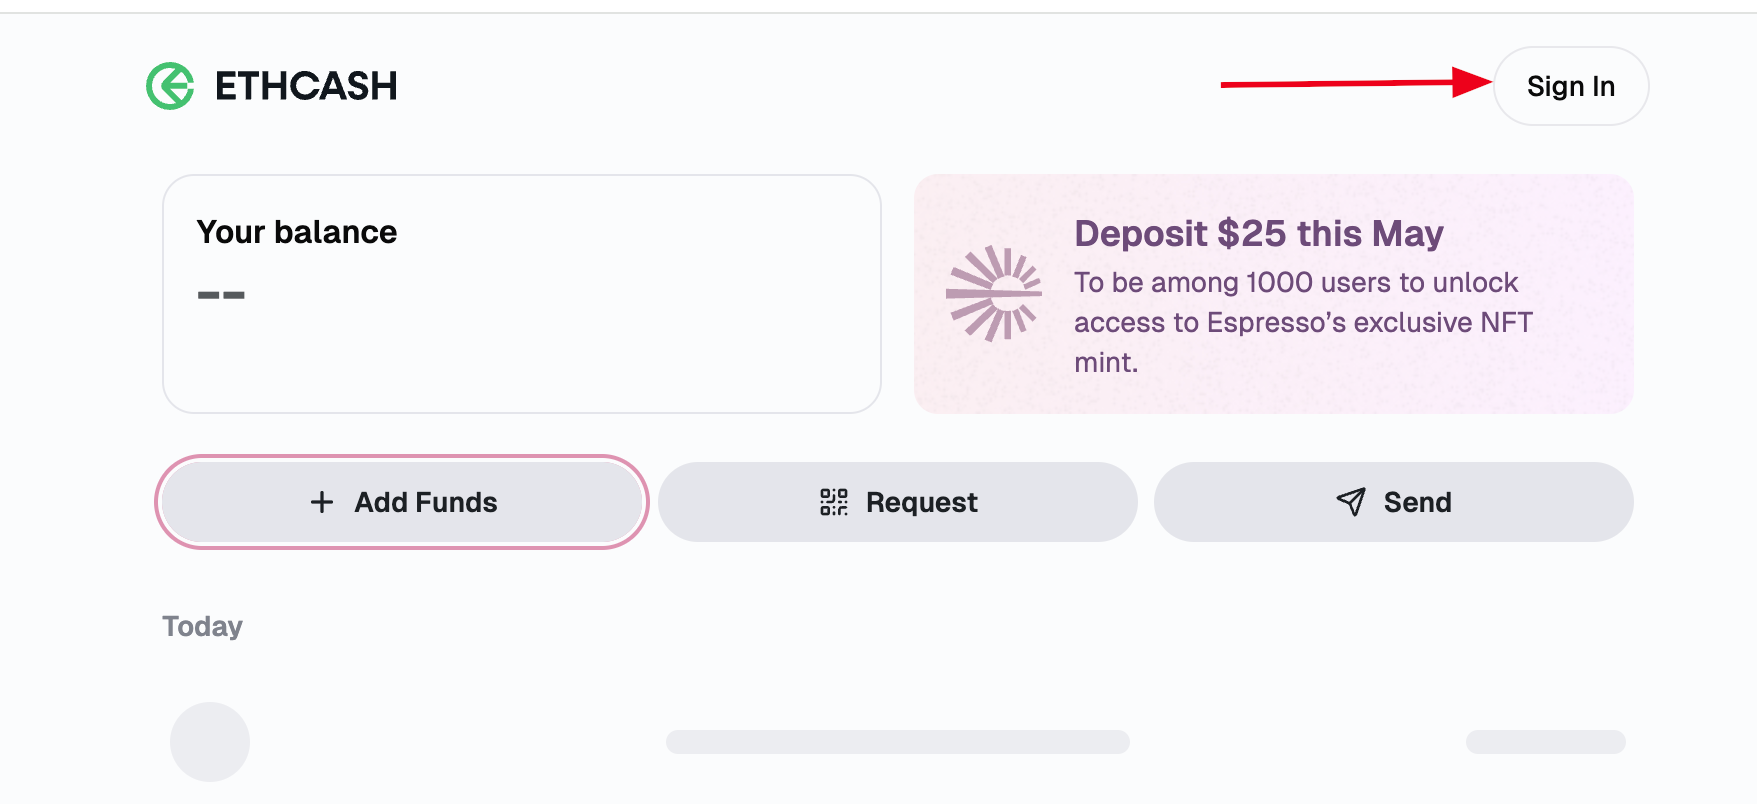Click the sunburst icon in the promo banner
The image size is (1757, 804).
(994, 293)
